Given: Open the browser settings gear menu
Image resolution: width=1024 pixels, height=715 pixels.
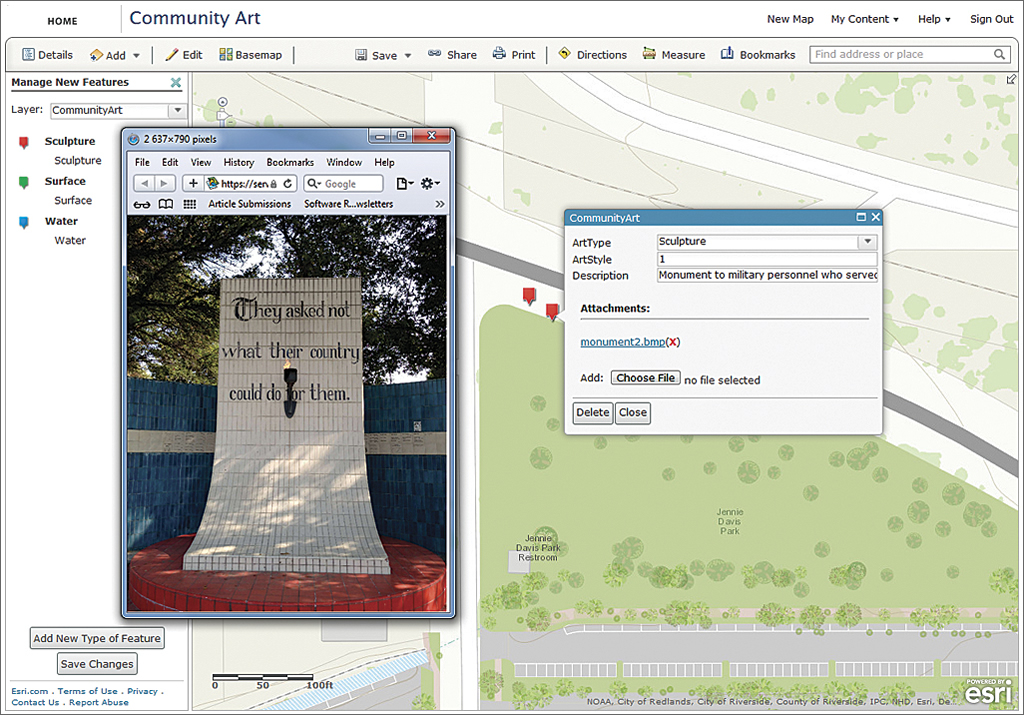Looking at the screenshot, I should click(x=430, y=183).
